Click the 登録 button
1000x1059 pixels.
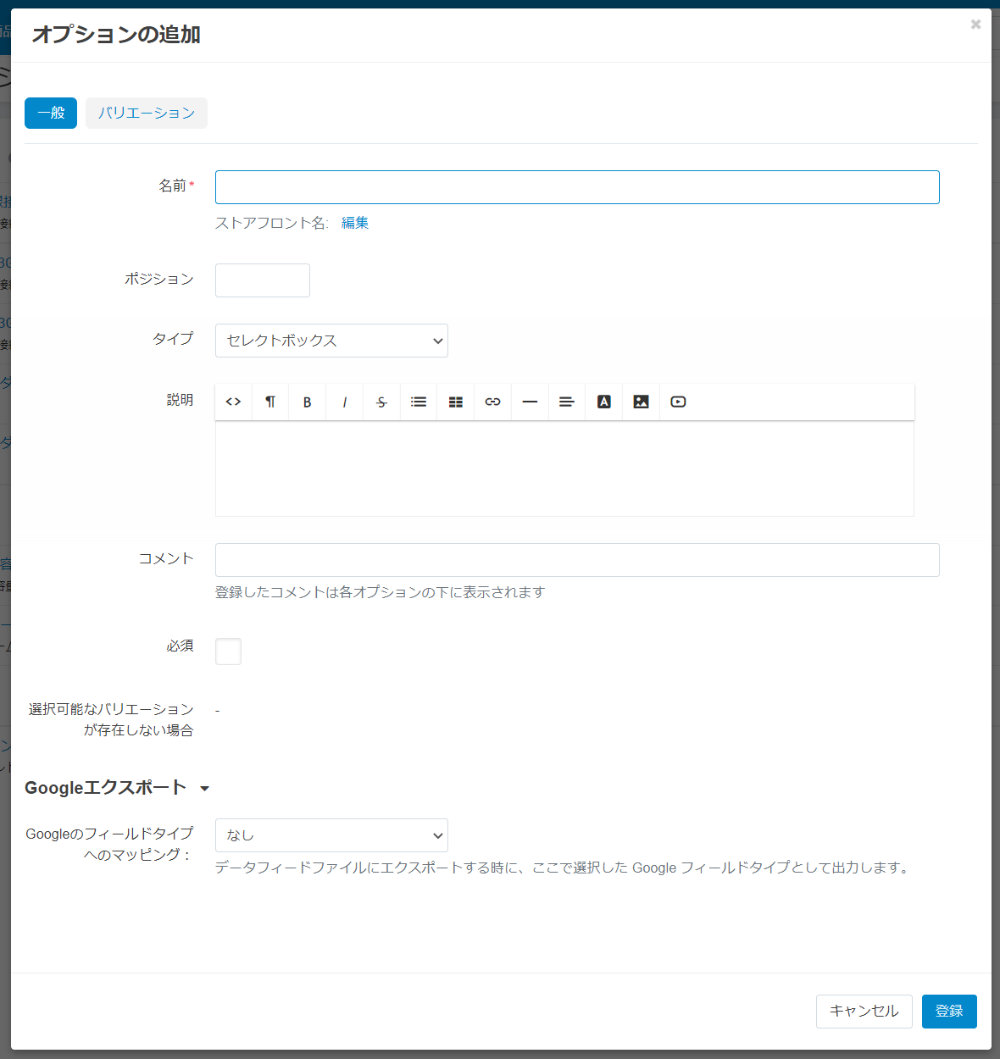click(x=949, y=1011)
